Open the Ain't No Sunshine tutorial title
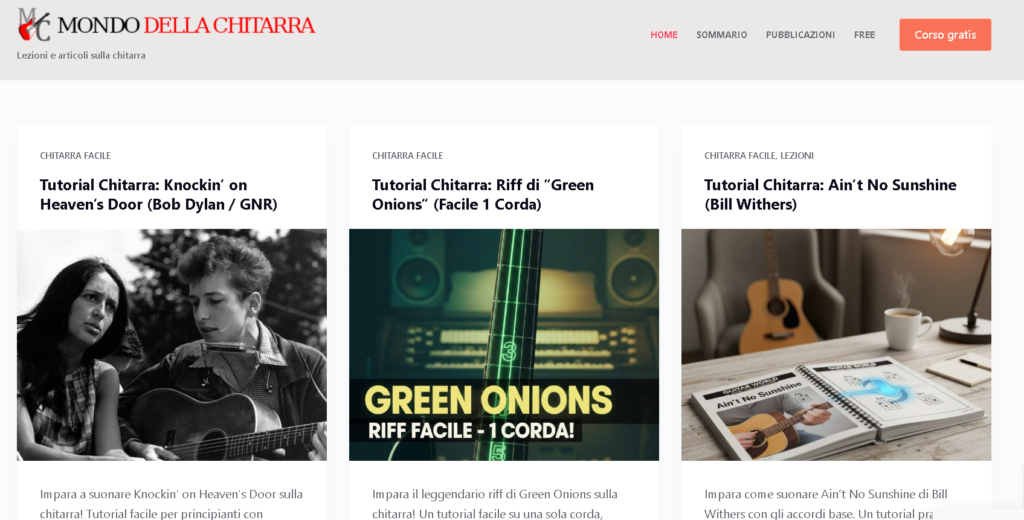Screen dimensions: 1024x520 click(x=830, y=195)
